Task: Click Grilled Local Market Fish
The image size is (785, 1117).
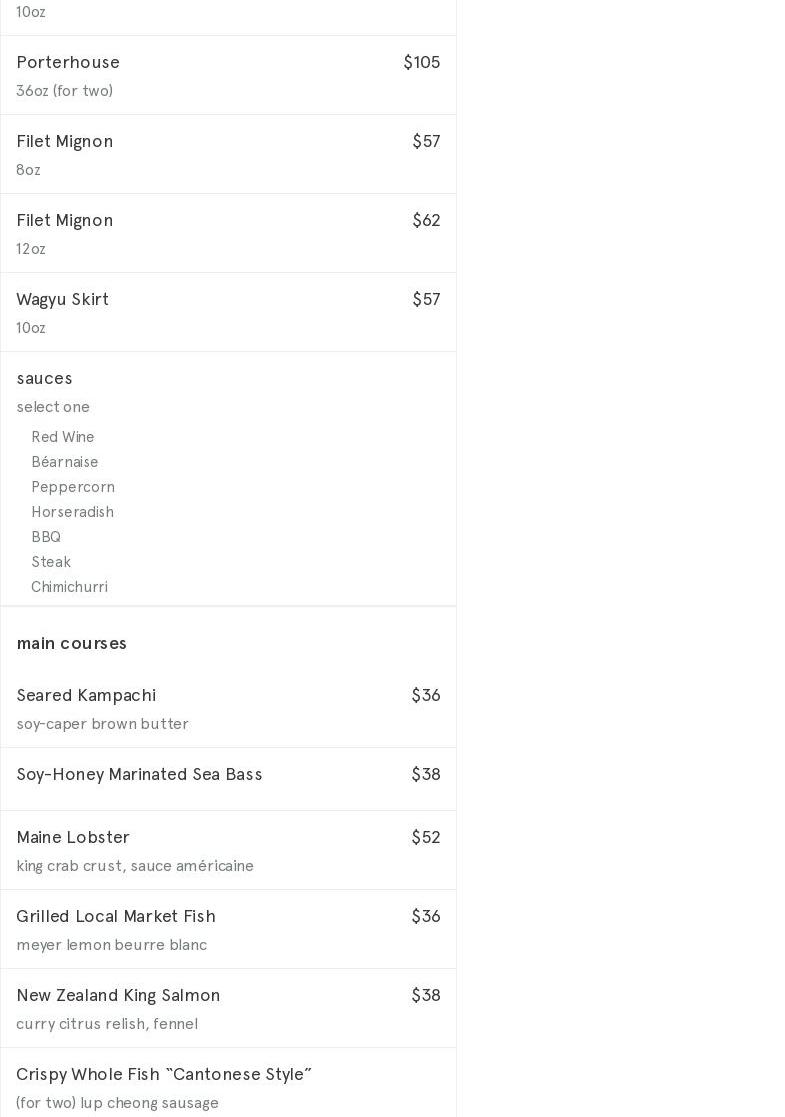Action: point(116,917)
